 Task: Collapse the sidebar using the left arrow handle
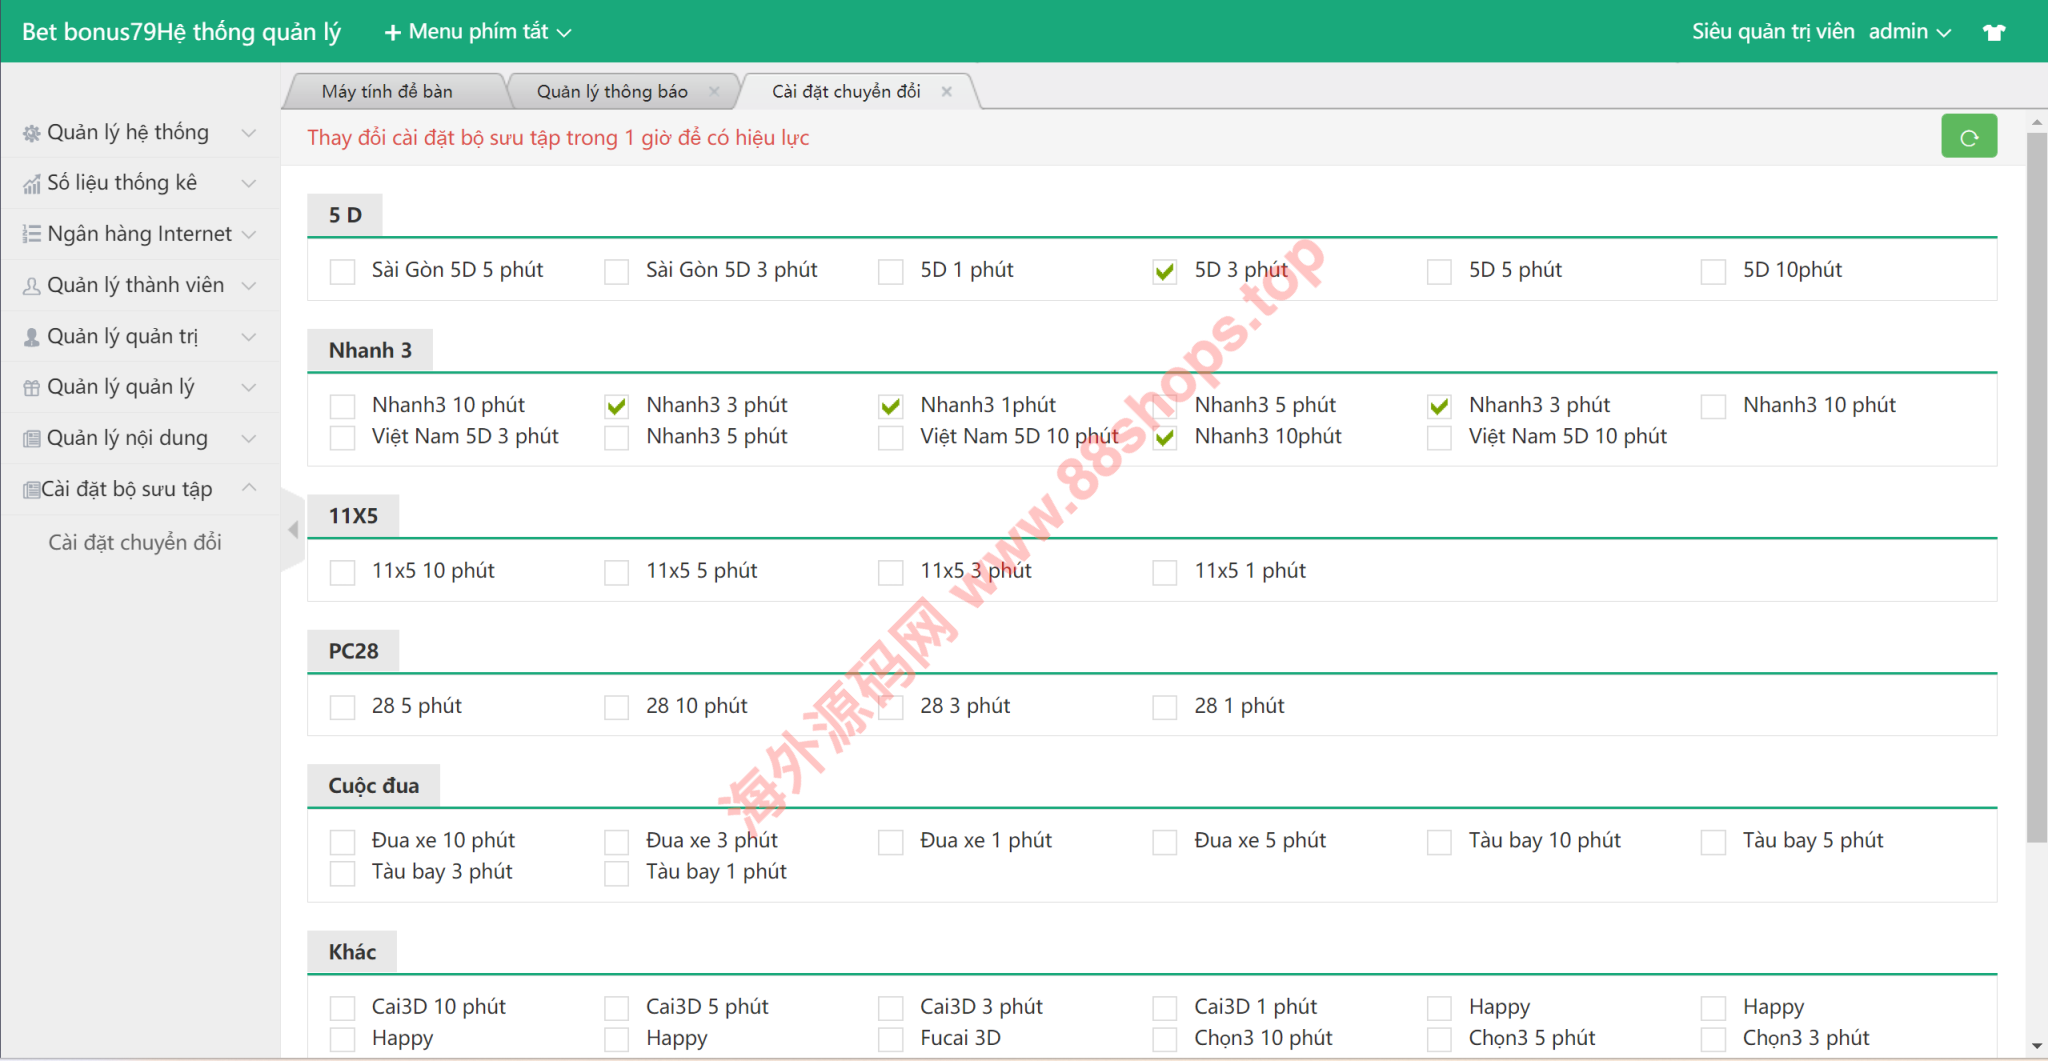click(293, 530)
